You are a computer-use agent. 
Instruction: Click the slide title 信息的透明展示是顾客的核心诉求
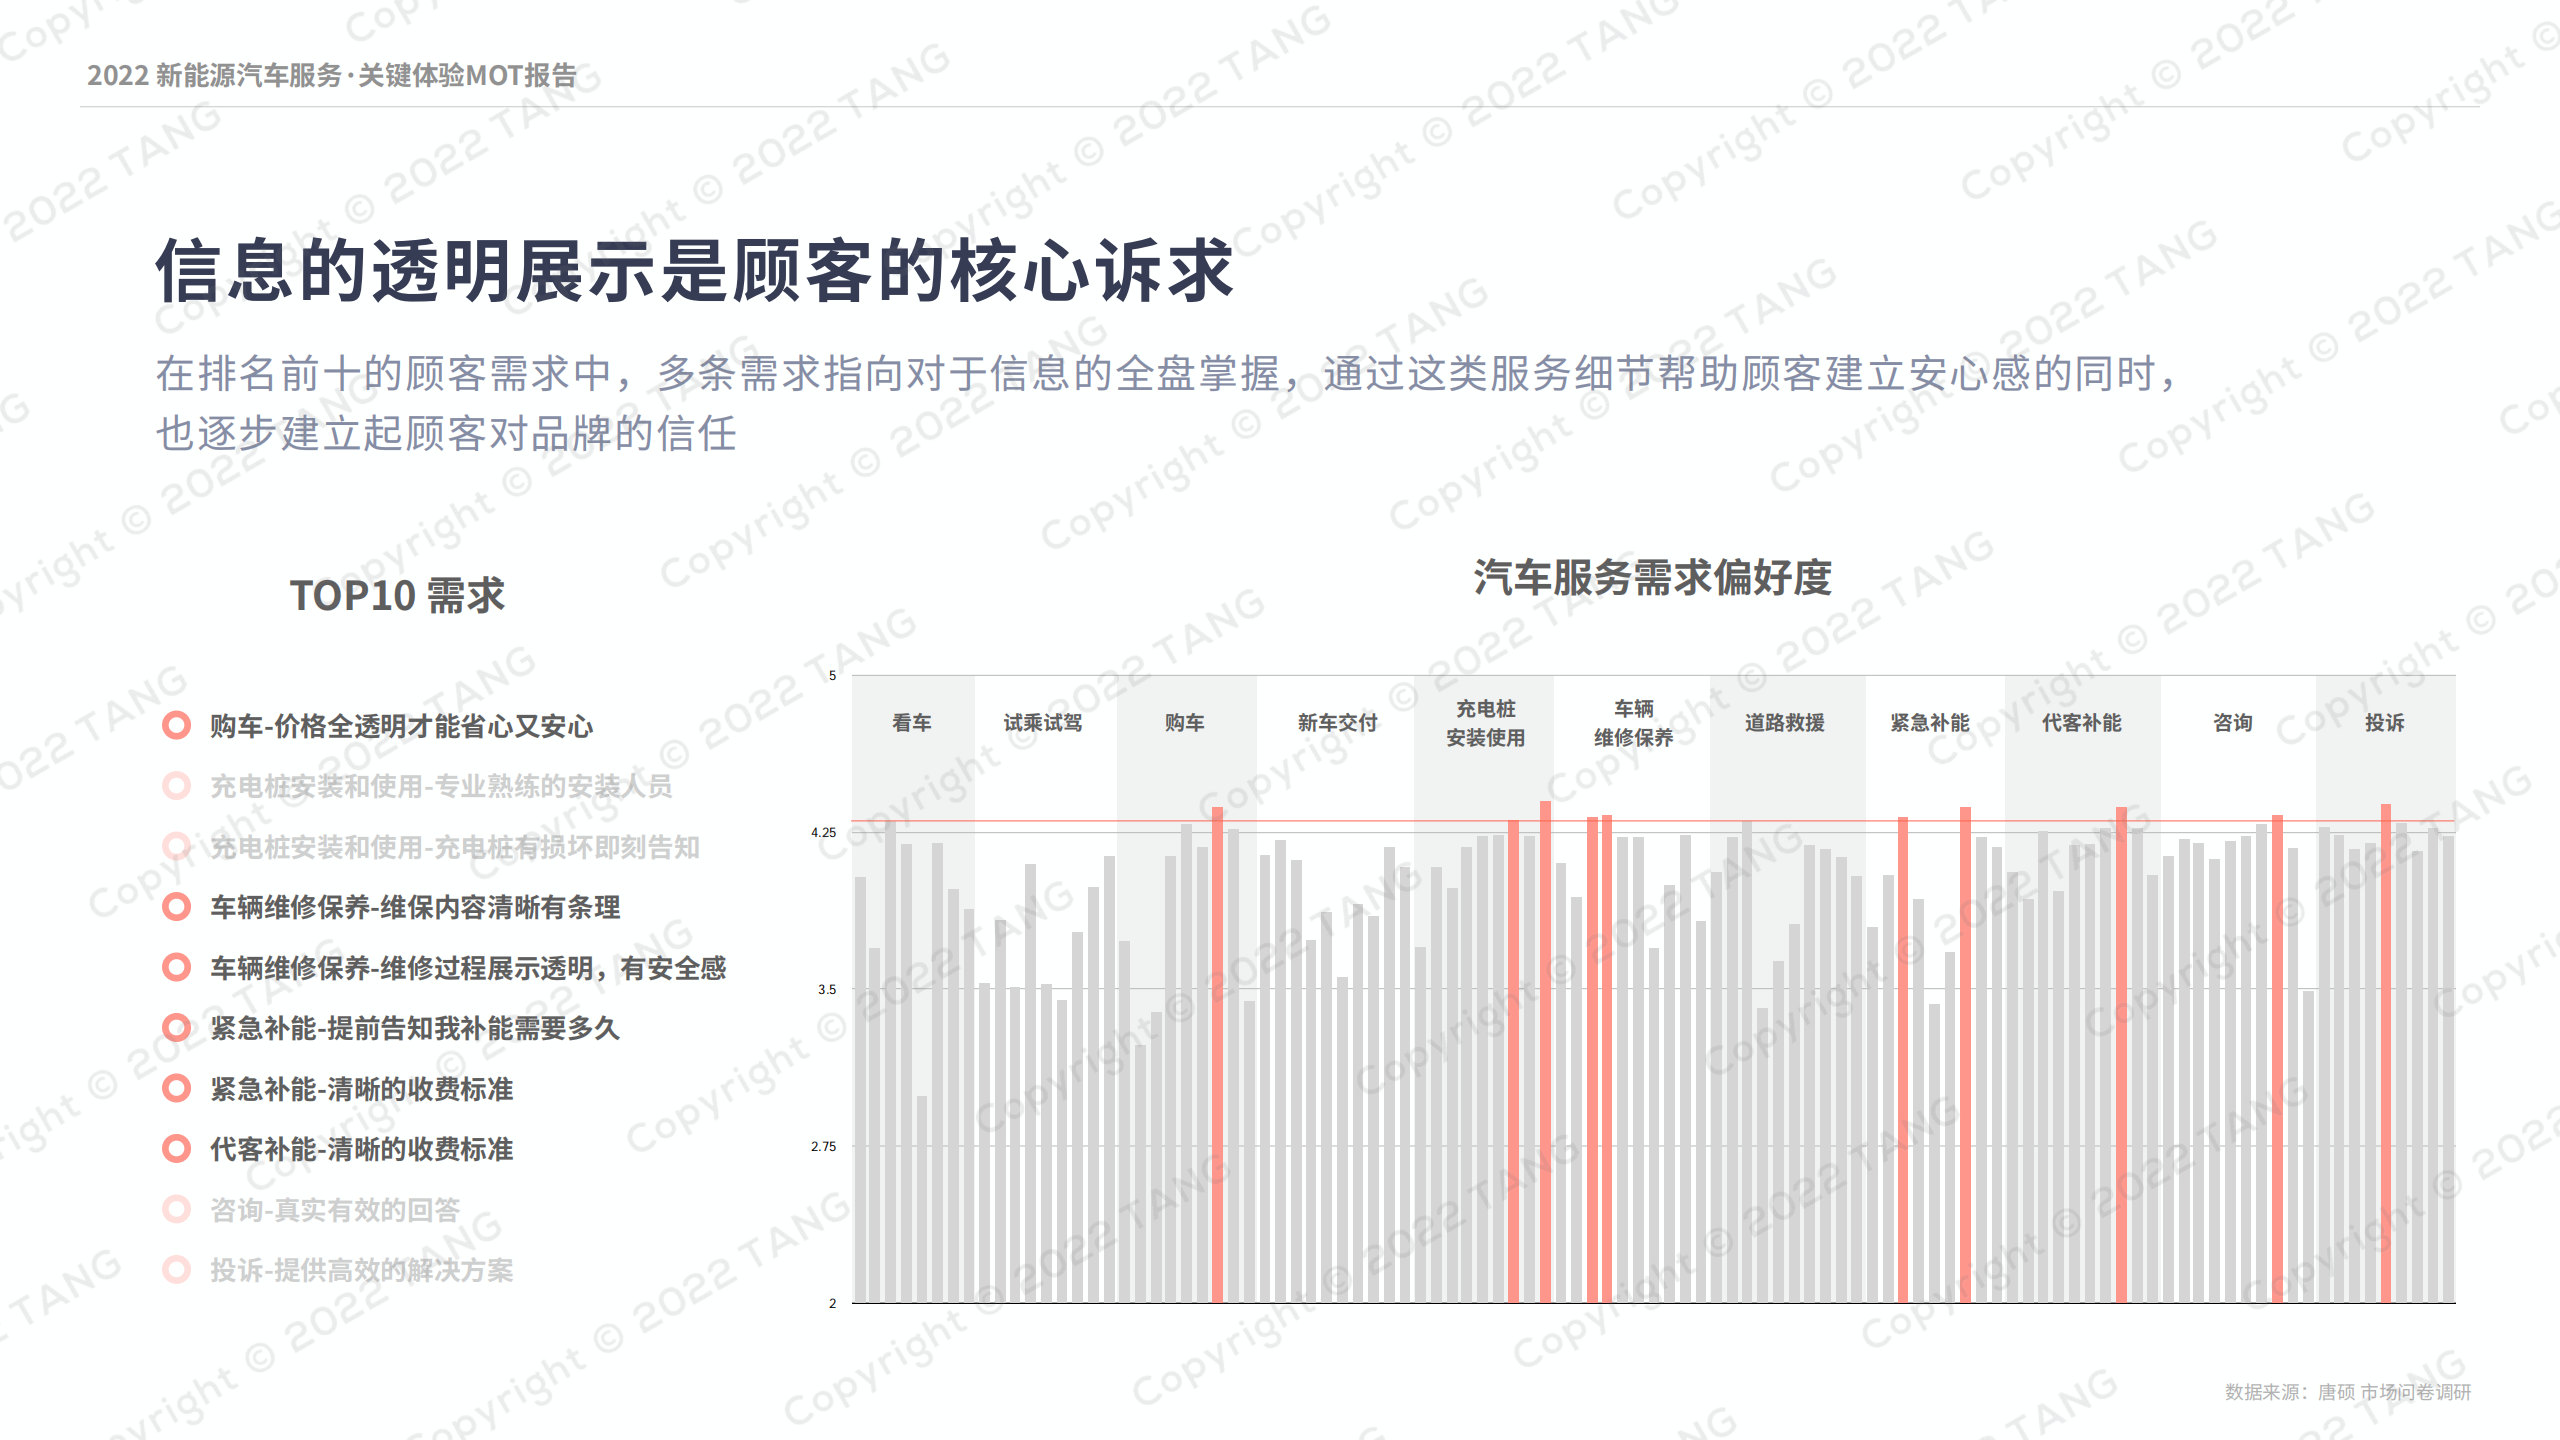(x=695, y=270)
